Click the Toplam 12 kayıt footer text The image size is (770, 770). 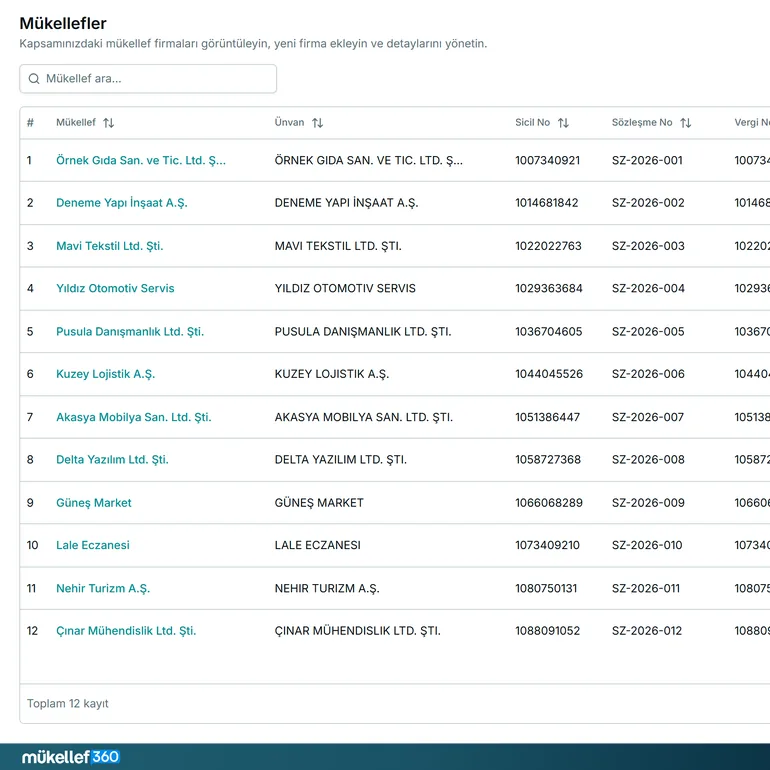(x=68, y=704)
